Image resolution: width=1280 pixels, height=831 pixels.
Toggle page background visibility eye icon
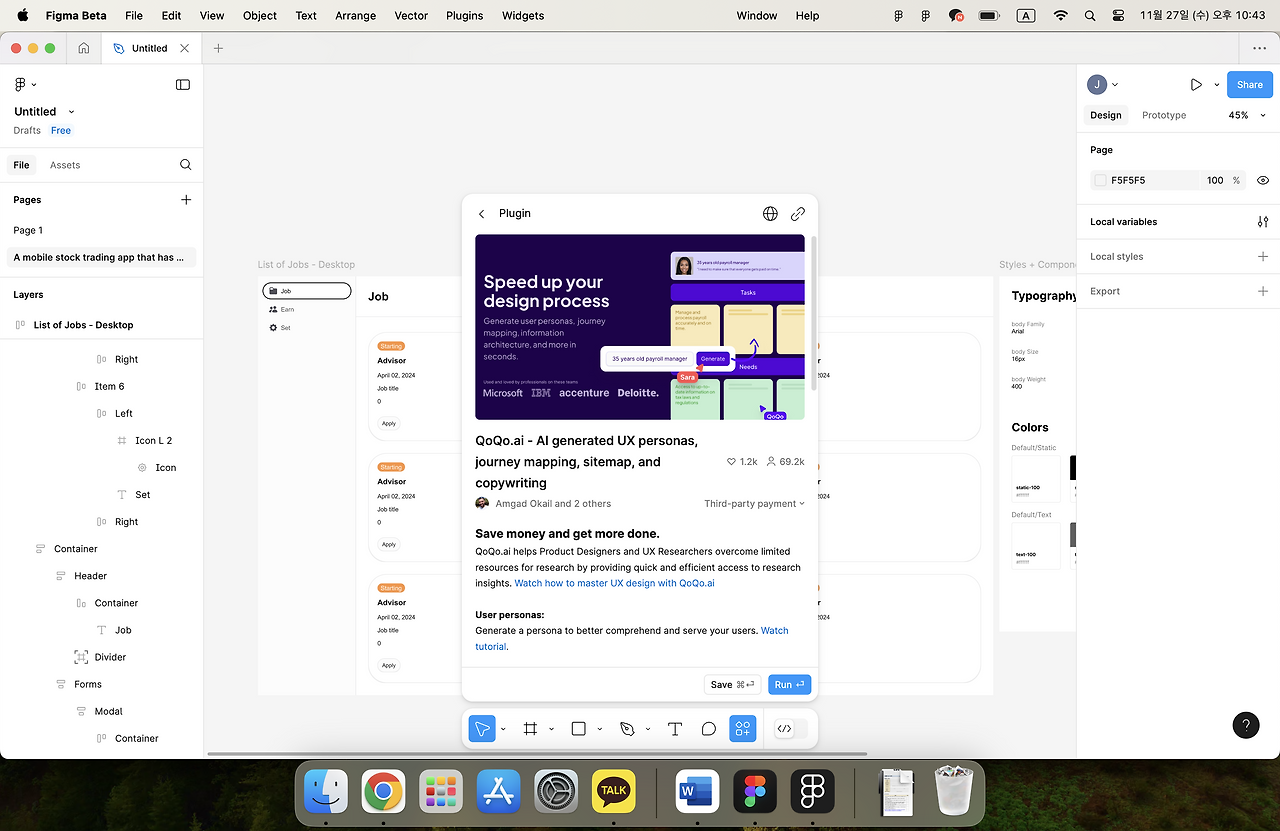point(1263,181)
